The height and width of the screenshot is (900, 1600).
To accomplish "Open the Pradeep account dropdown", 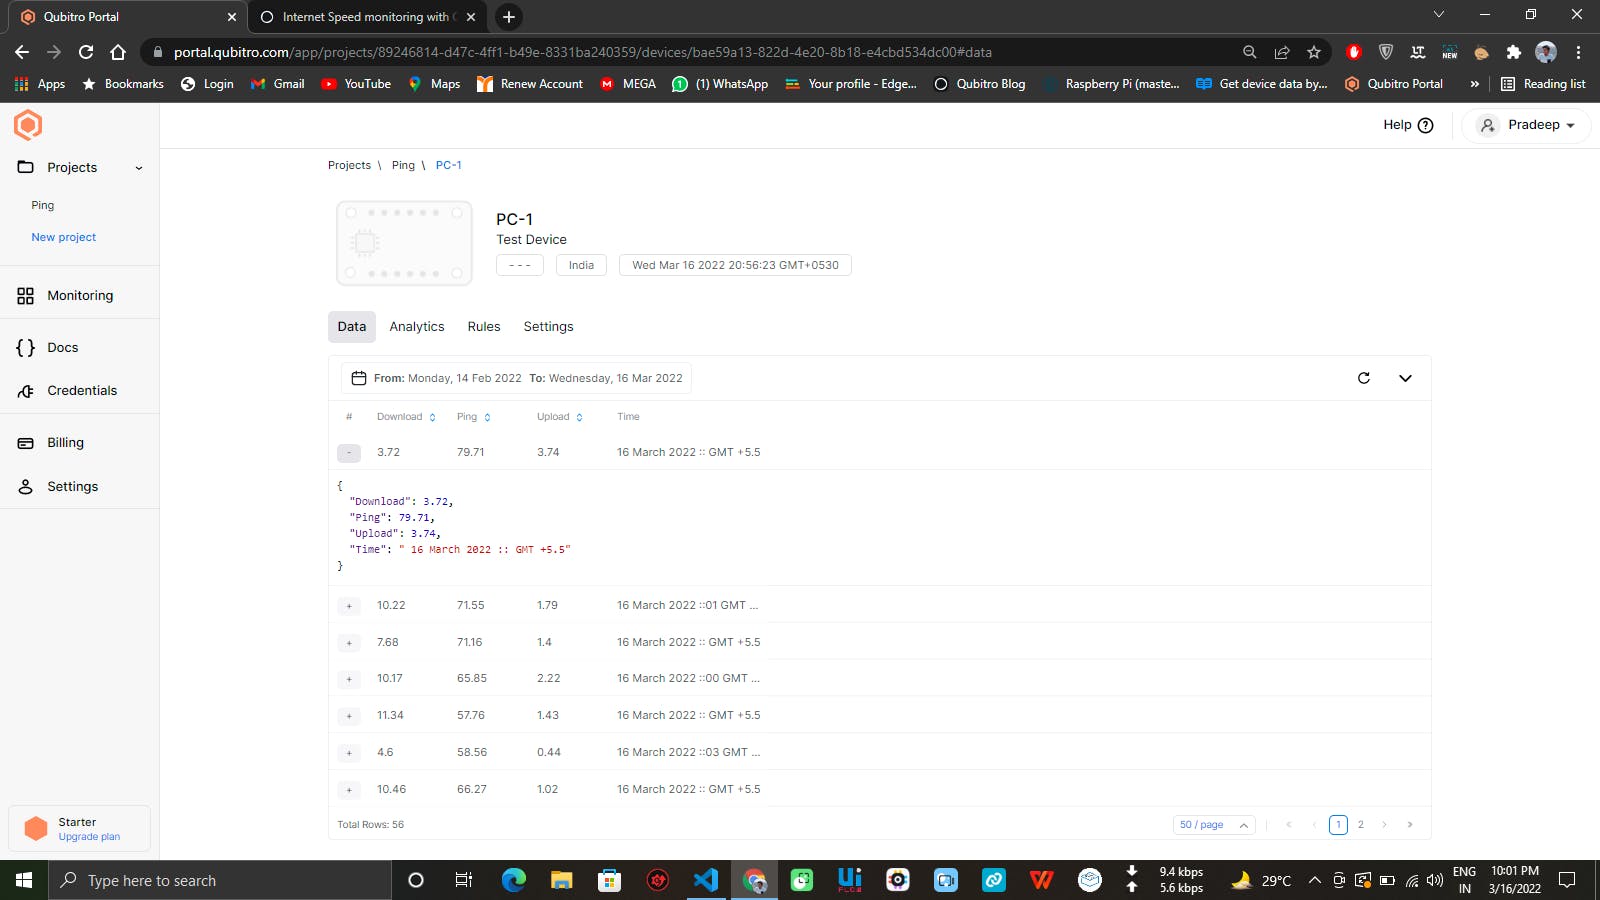I will click(1527, 125).
